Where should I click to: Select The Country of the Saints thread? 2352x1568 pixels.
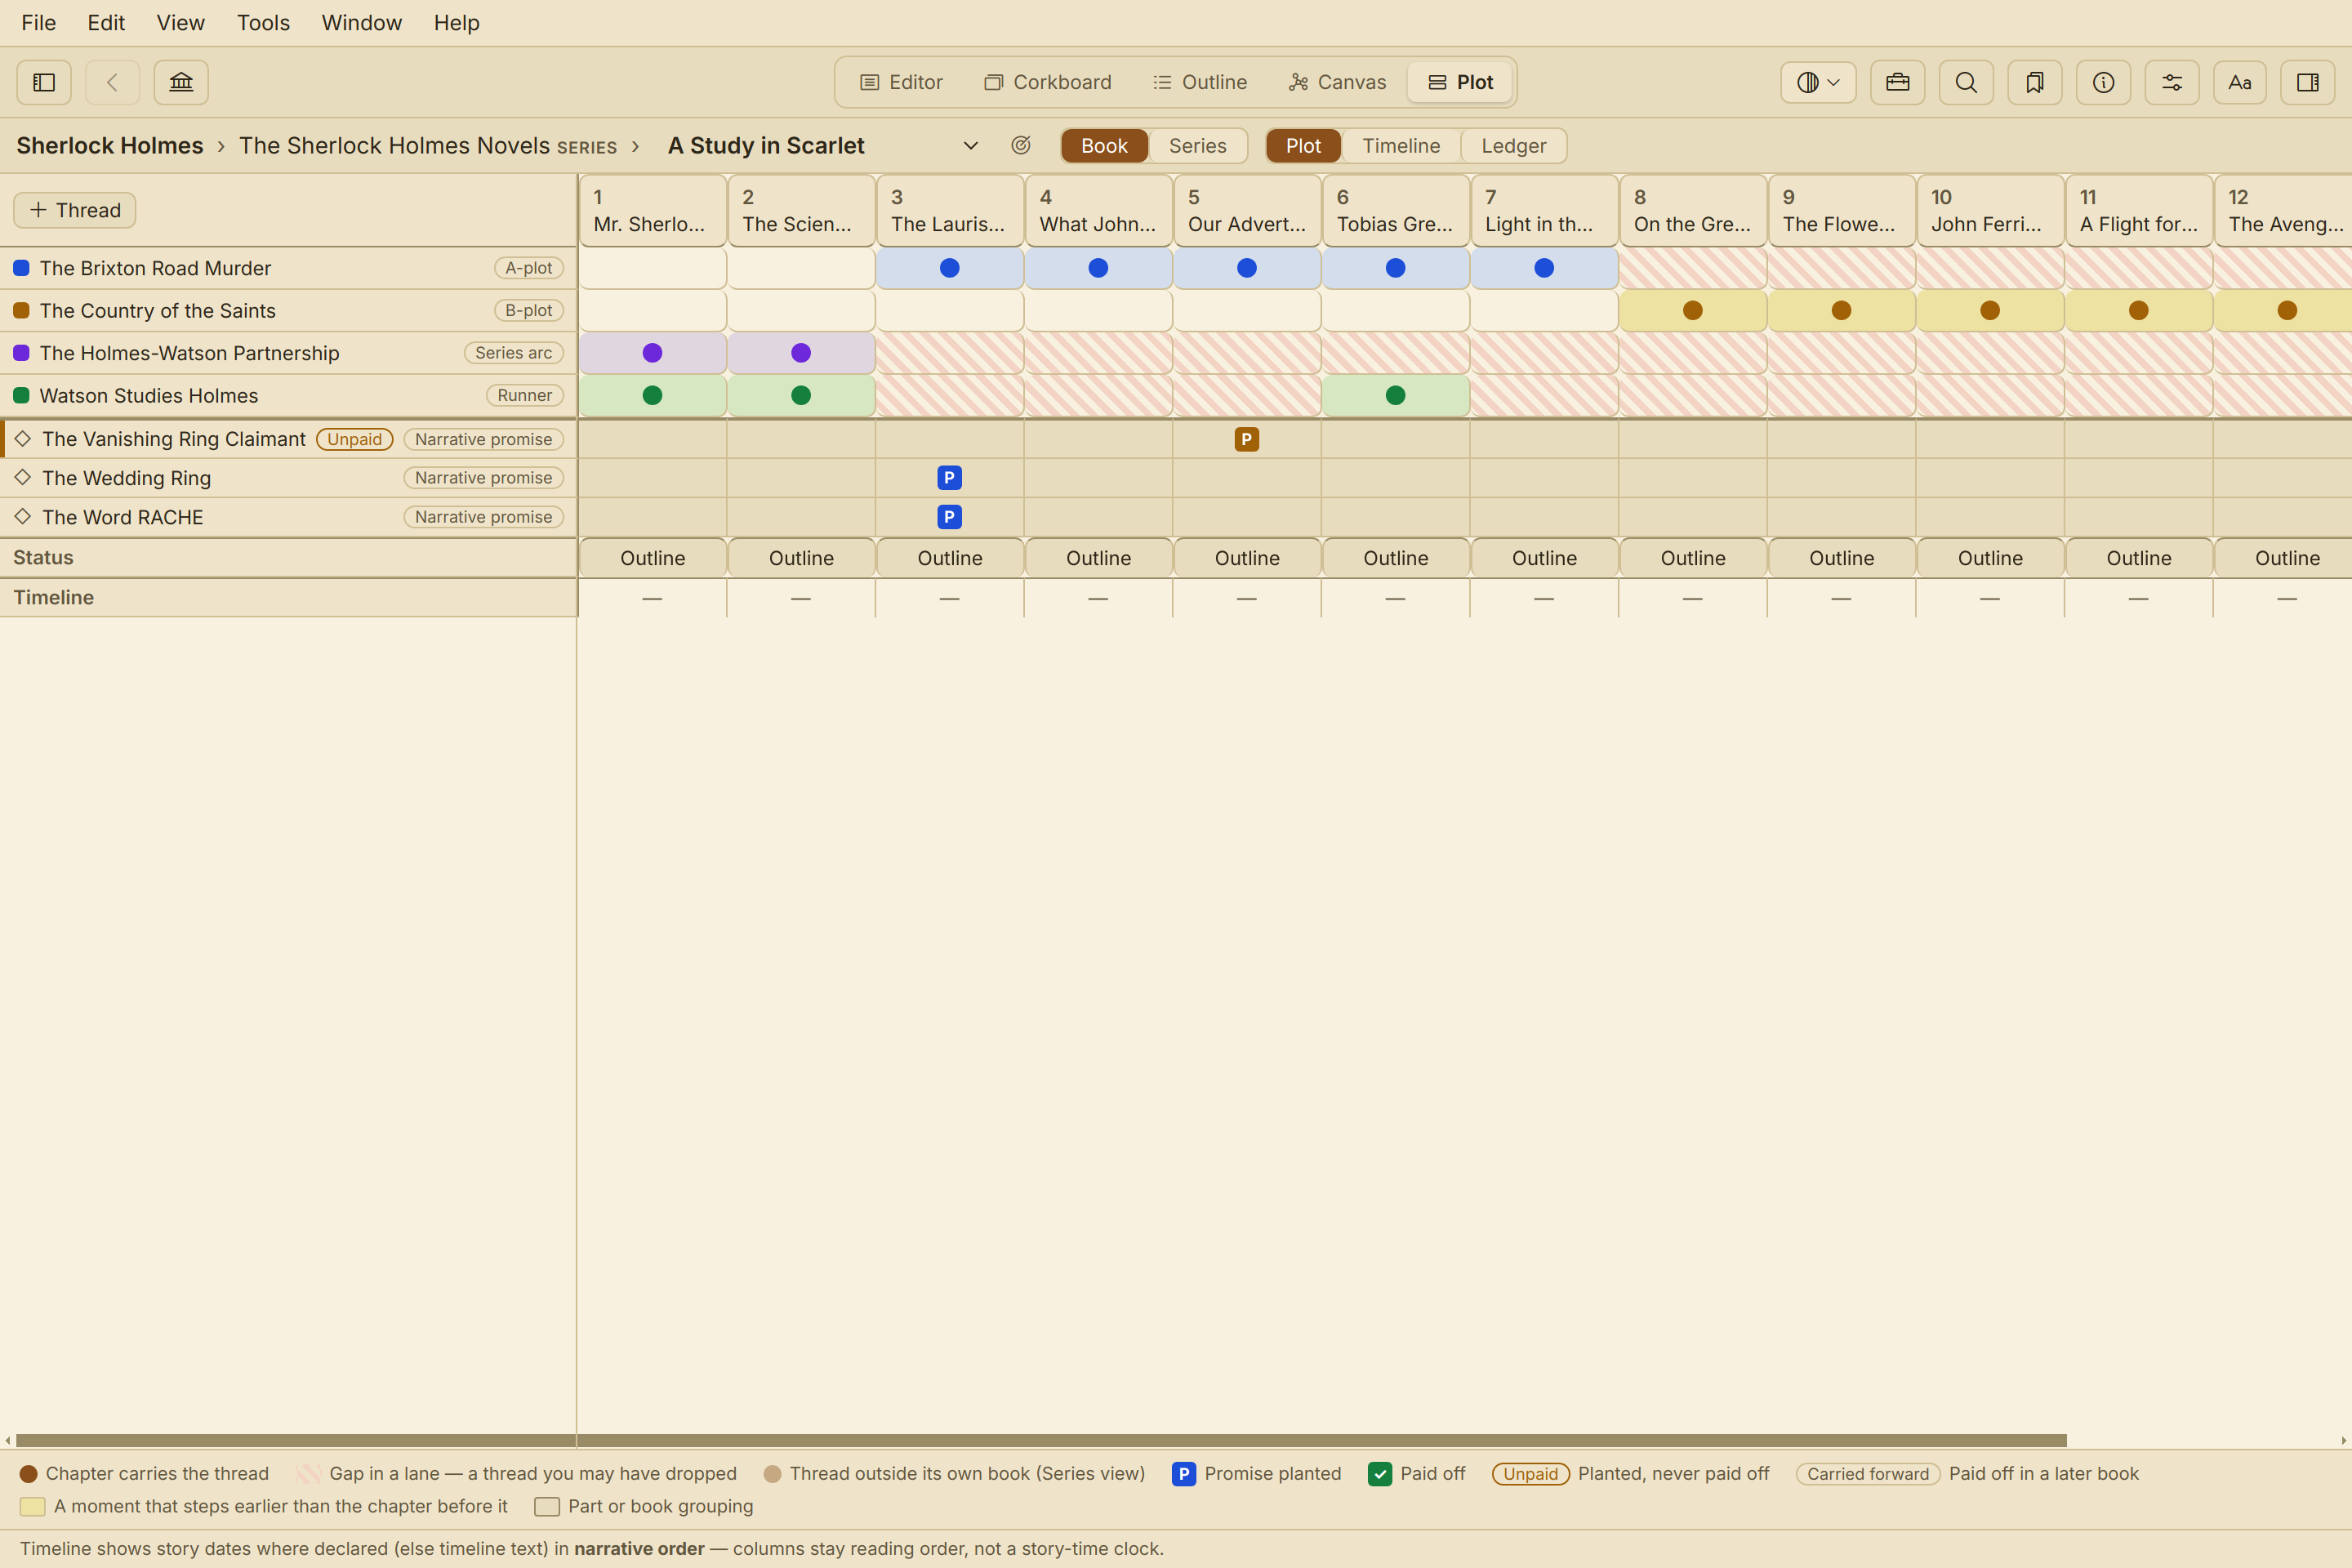pyautogui.click(x=288, y=310)
